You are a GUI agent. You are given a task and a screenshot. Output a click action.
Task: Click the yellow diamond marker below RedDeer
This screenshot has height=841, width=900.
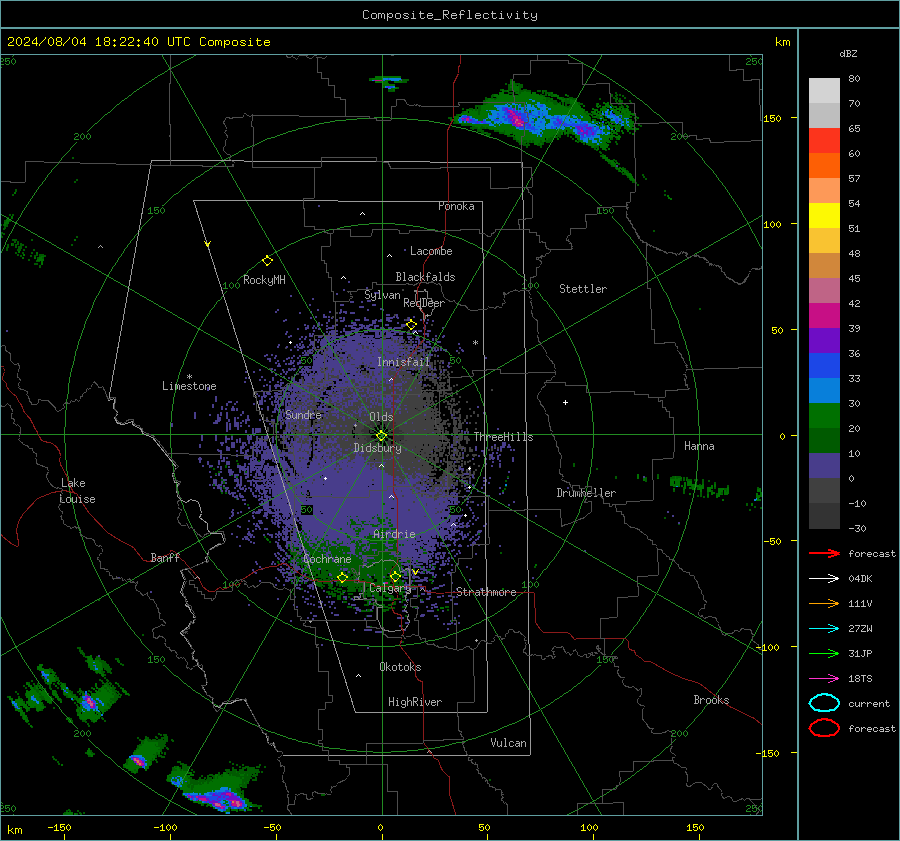pyautogui.click(x=411, y=325)
